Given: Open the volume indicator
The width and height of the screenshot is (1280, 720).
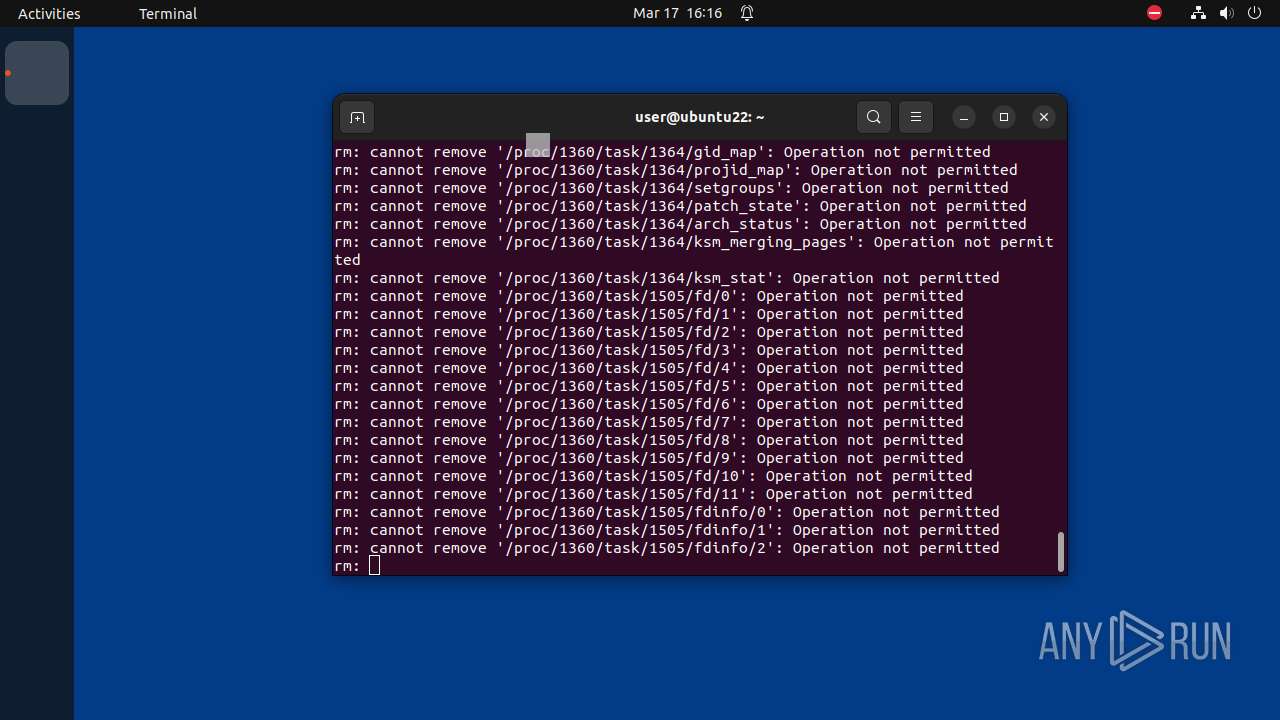Looking at the screenshot, I should [1227, 13].
